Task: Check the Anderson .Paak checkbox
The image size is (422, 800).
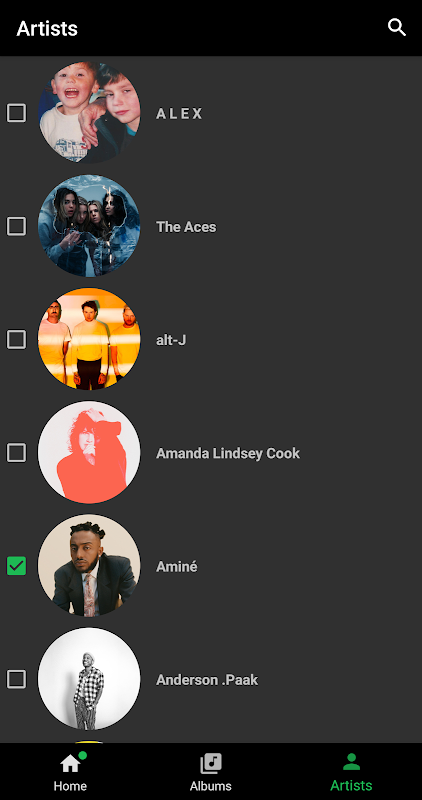Action: [x=16, y=679]
